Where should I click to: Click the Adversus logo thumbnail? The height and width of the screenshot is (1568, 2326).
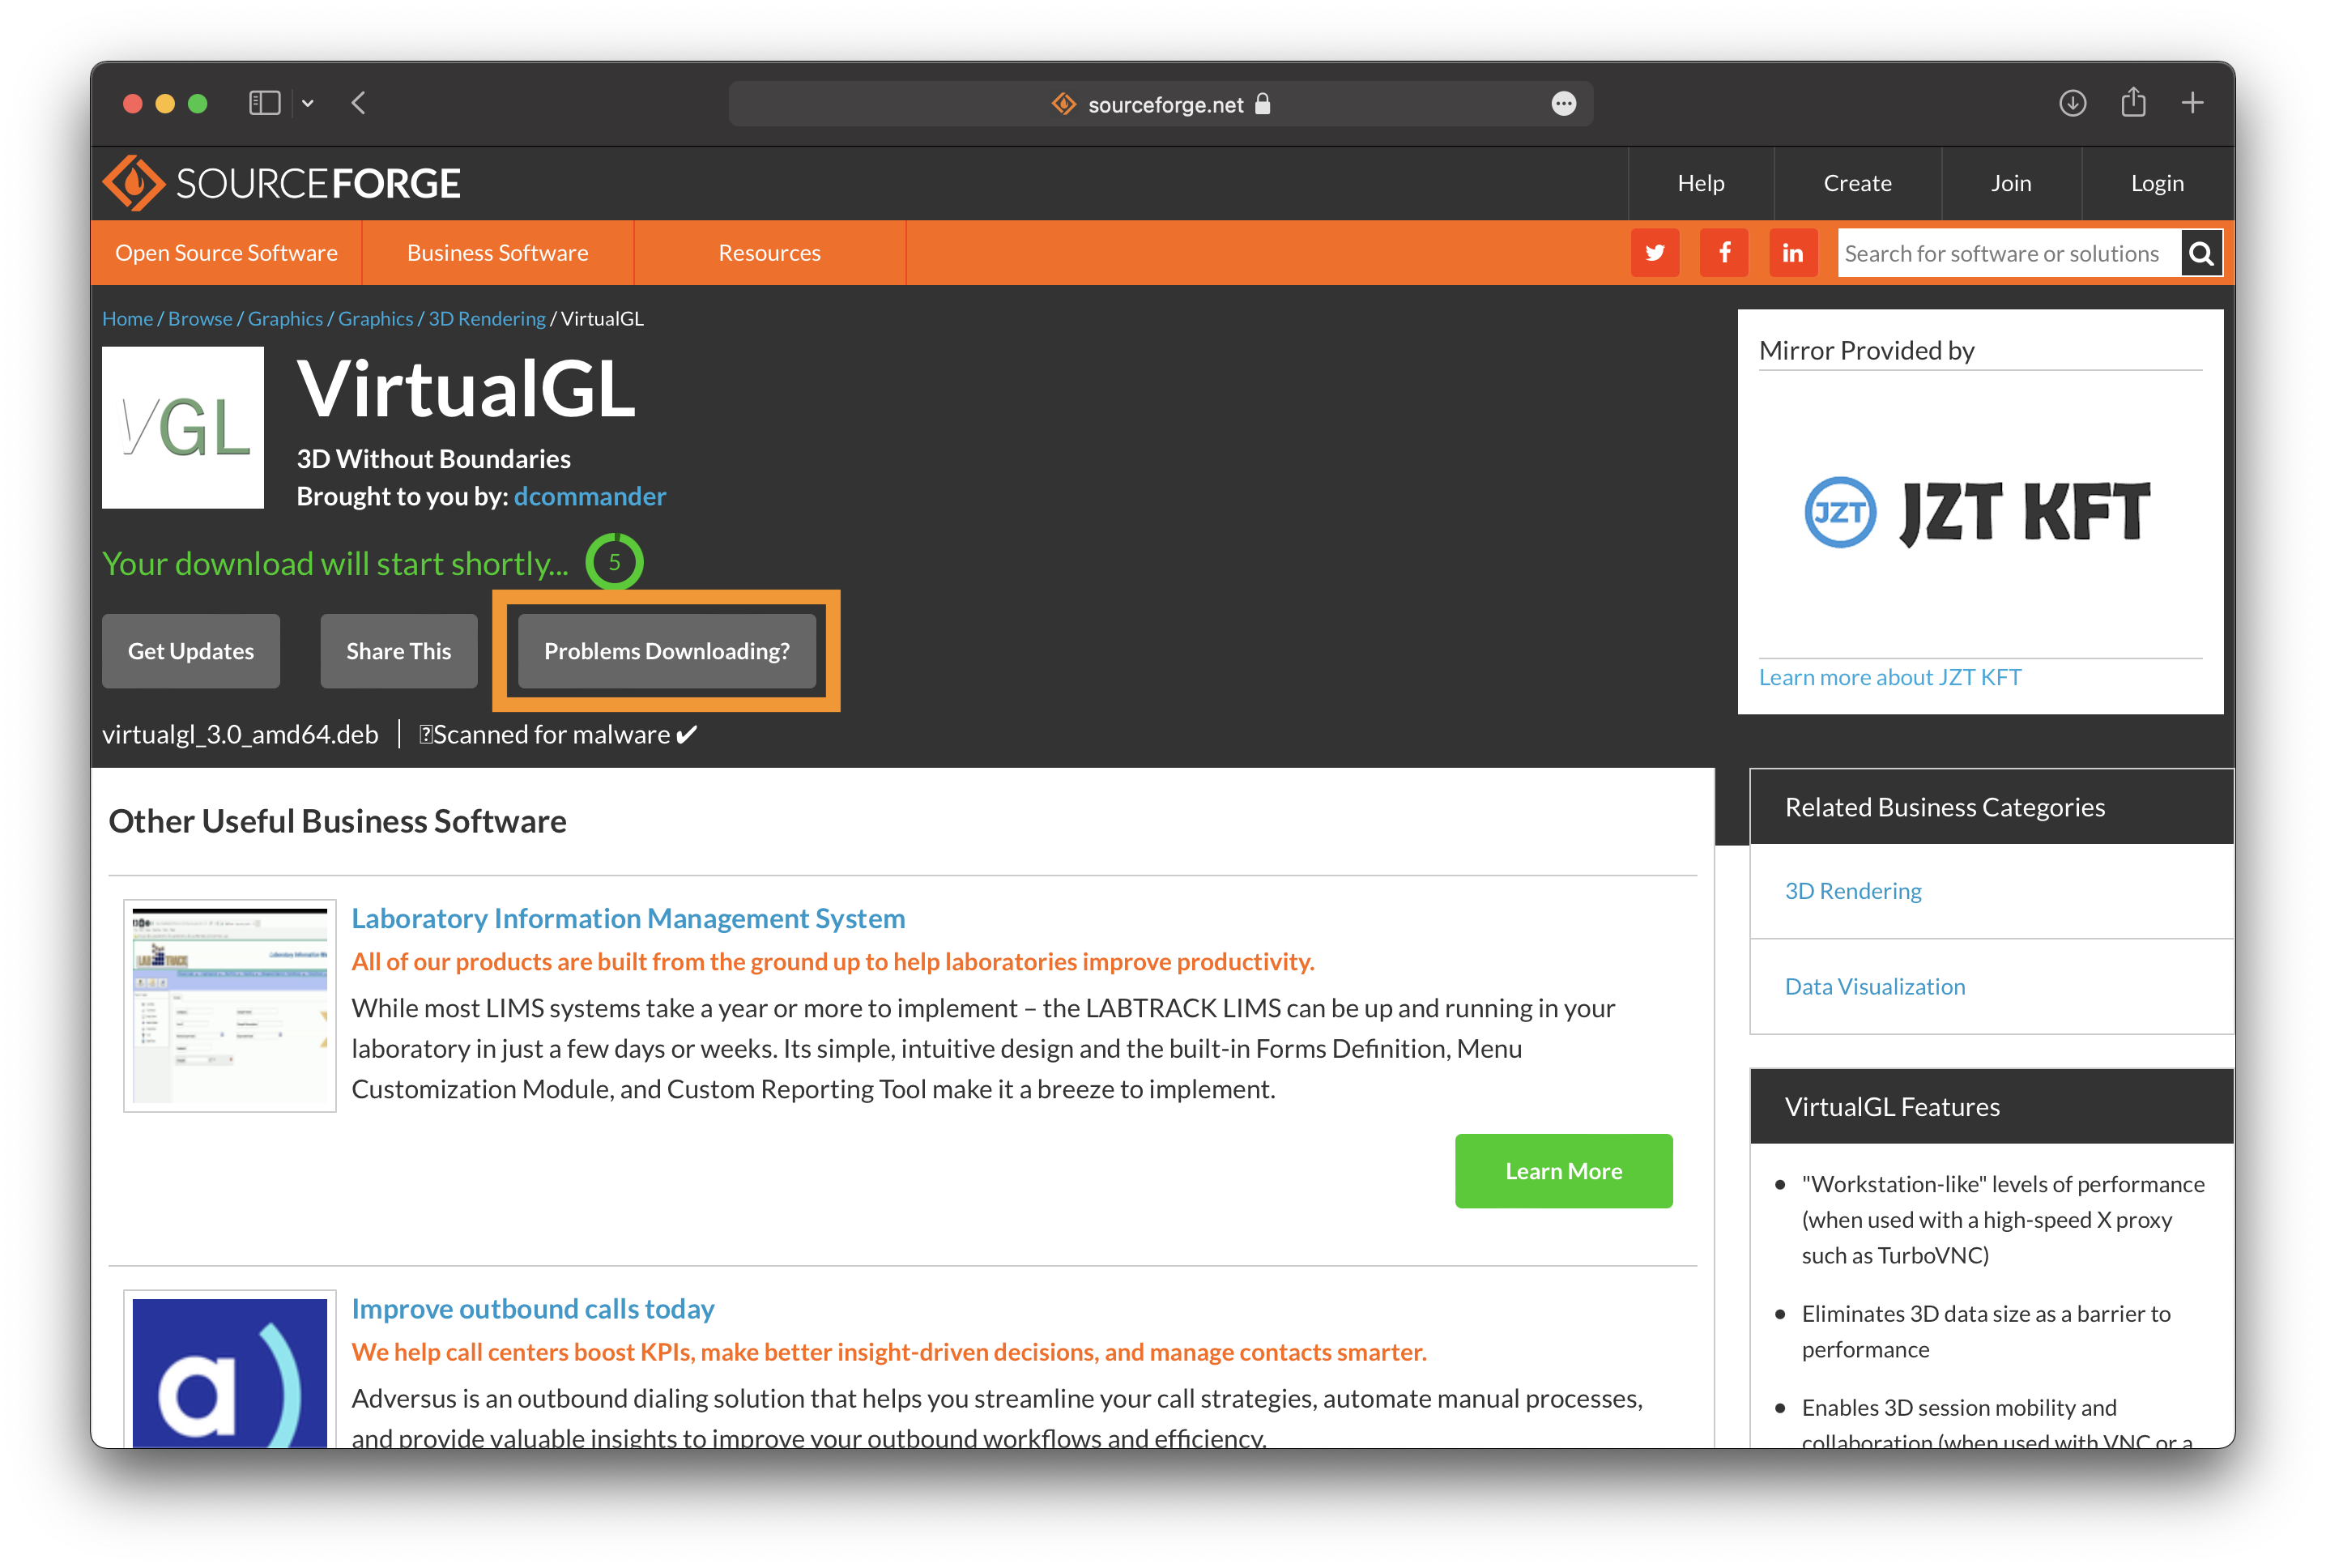230,1372
